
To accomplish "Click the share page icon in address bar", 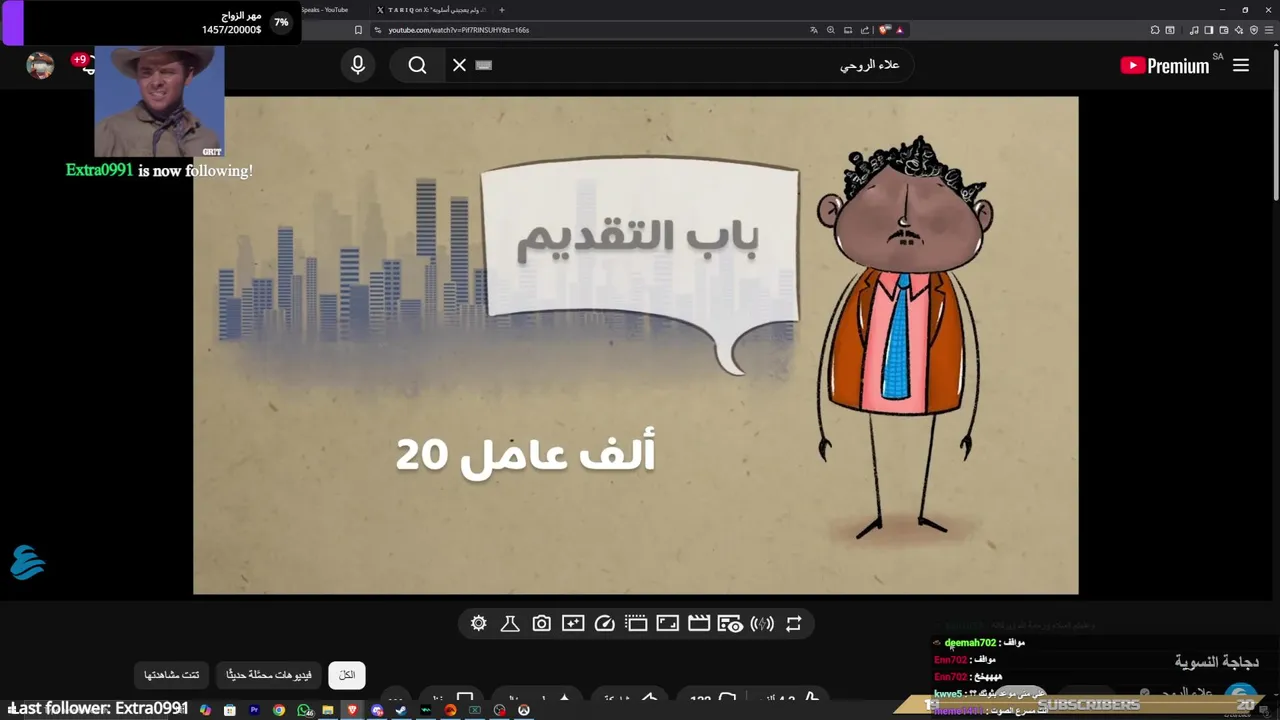I will click(x=865, y=30).
